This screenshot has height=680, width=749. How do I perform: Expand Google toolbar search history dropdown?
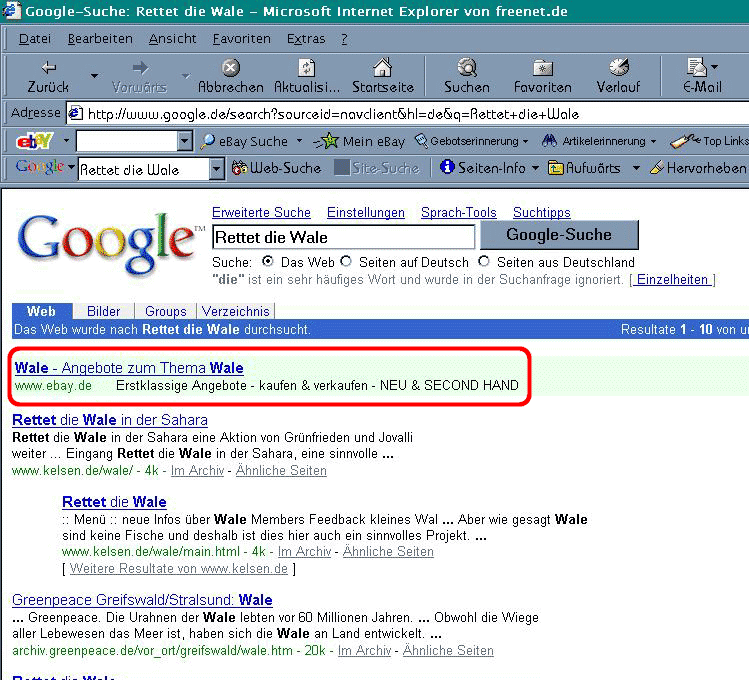[x=217, y=169]
